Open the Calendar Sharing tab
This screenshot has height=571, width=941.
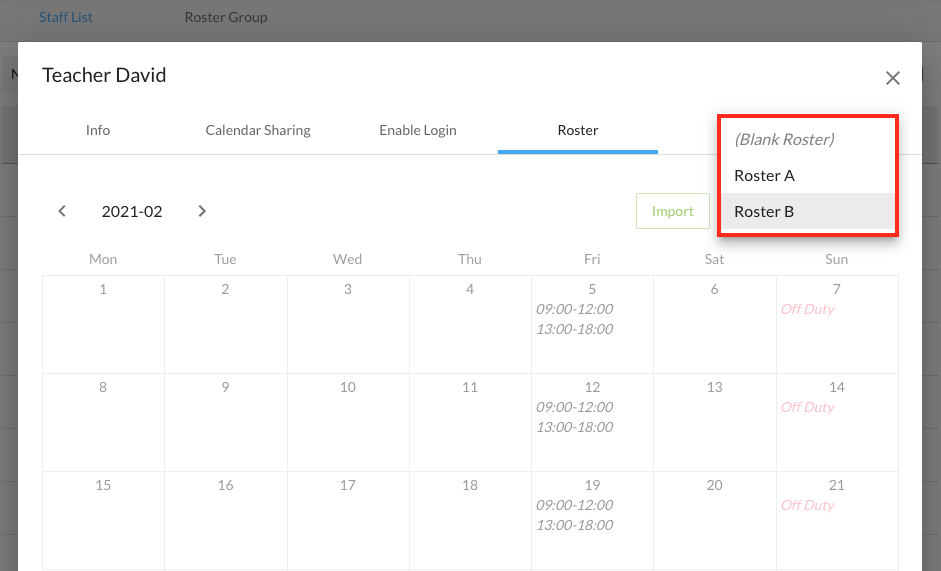coord(258,130)
